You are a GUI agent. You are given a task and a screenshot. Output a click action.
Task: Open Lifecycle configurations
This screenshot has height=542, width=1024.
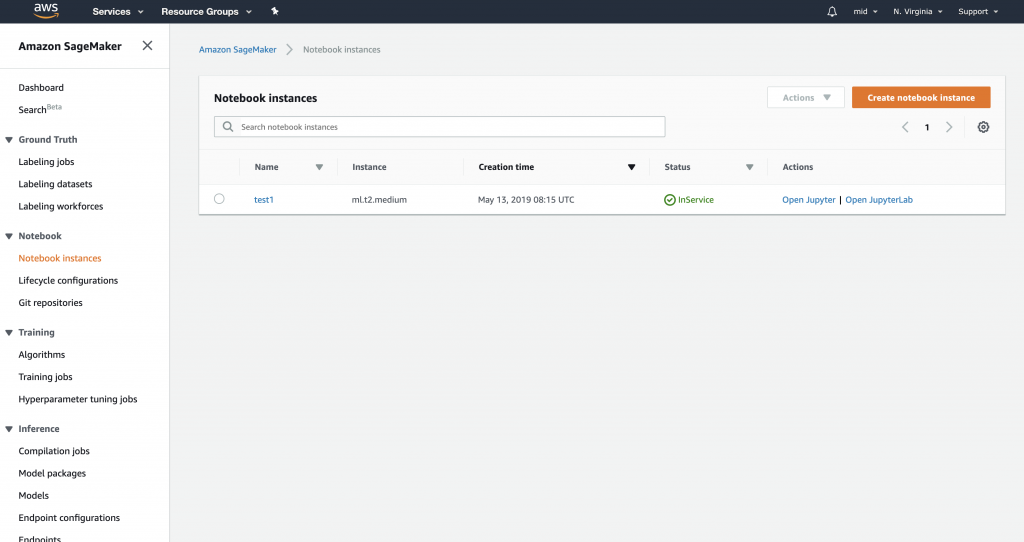pyautogui.click(x=68, y=281)
